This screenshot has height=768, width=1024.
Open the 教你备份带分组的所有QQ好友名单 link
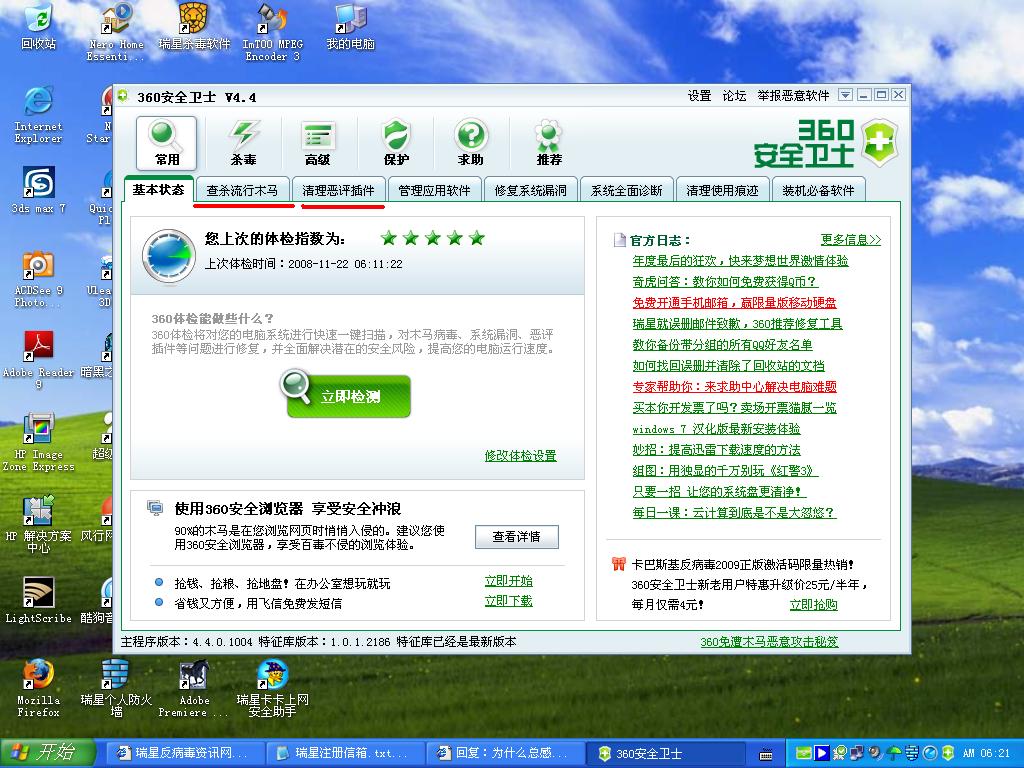722,344
